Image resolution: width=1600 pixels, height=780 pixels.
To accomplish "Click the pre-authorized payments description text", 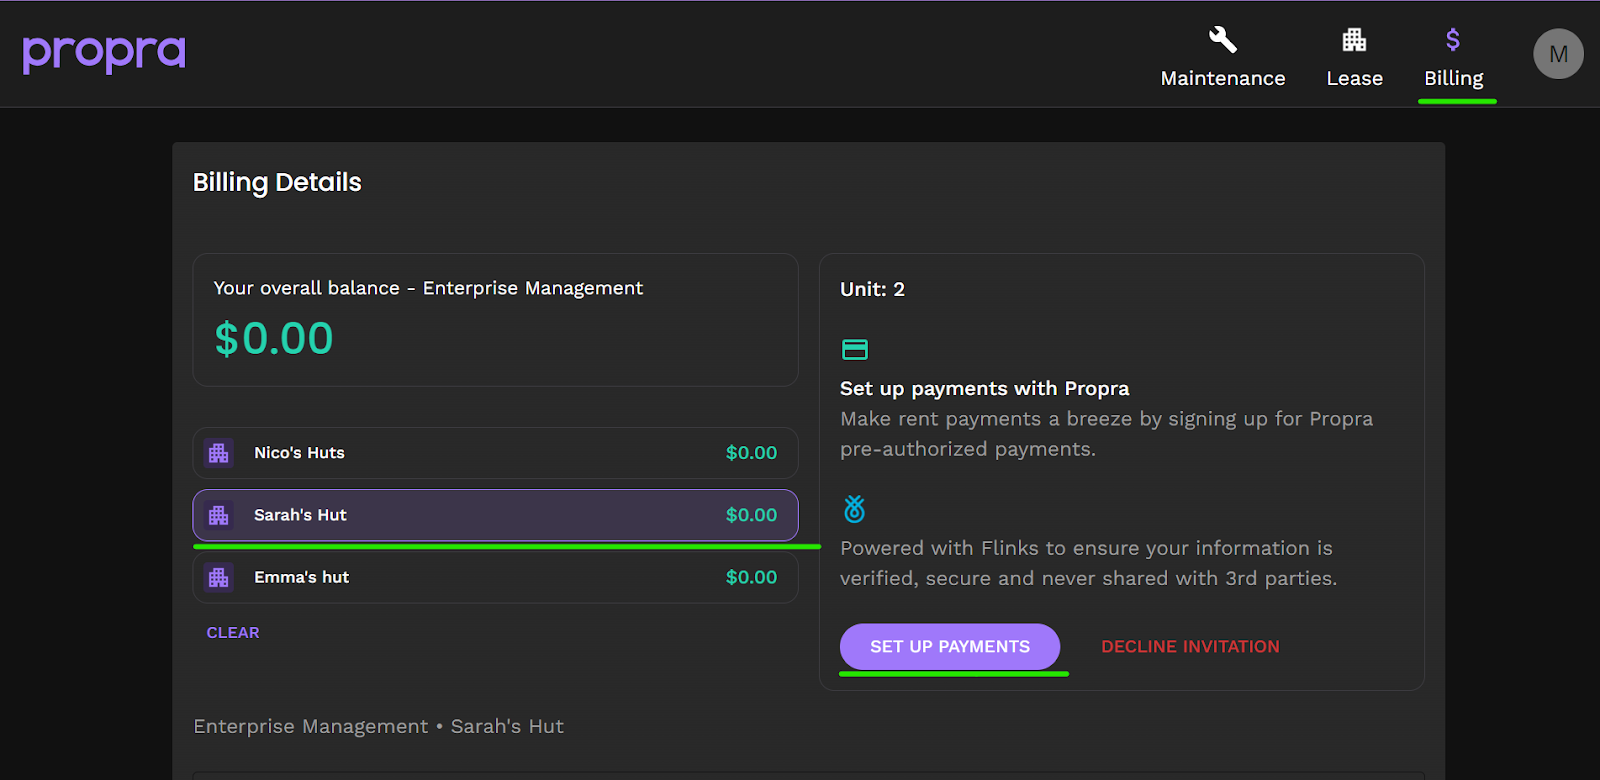I will (x=1106, y=434).
